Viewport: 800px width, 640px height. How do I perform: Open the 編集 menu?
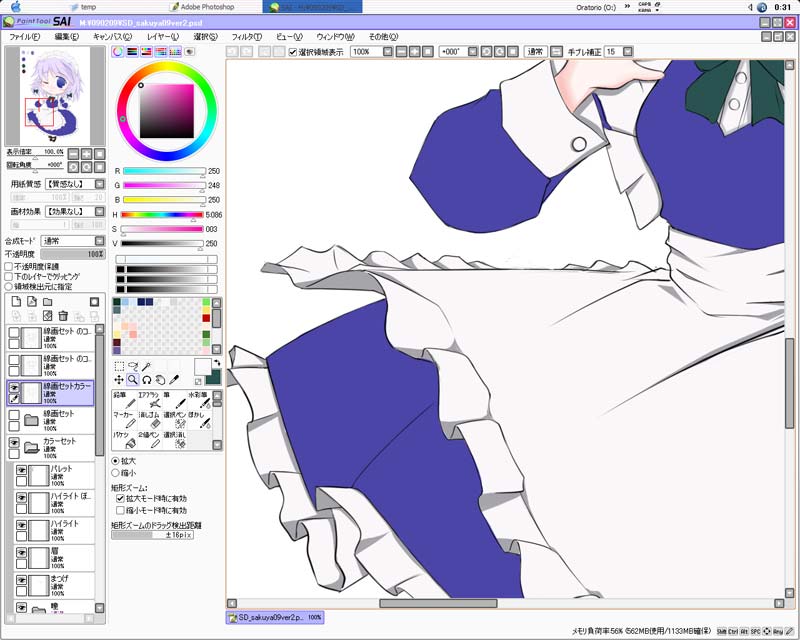coord(67,37)
